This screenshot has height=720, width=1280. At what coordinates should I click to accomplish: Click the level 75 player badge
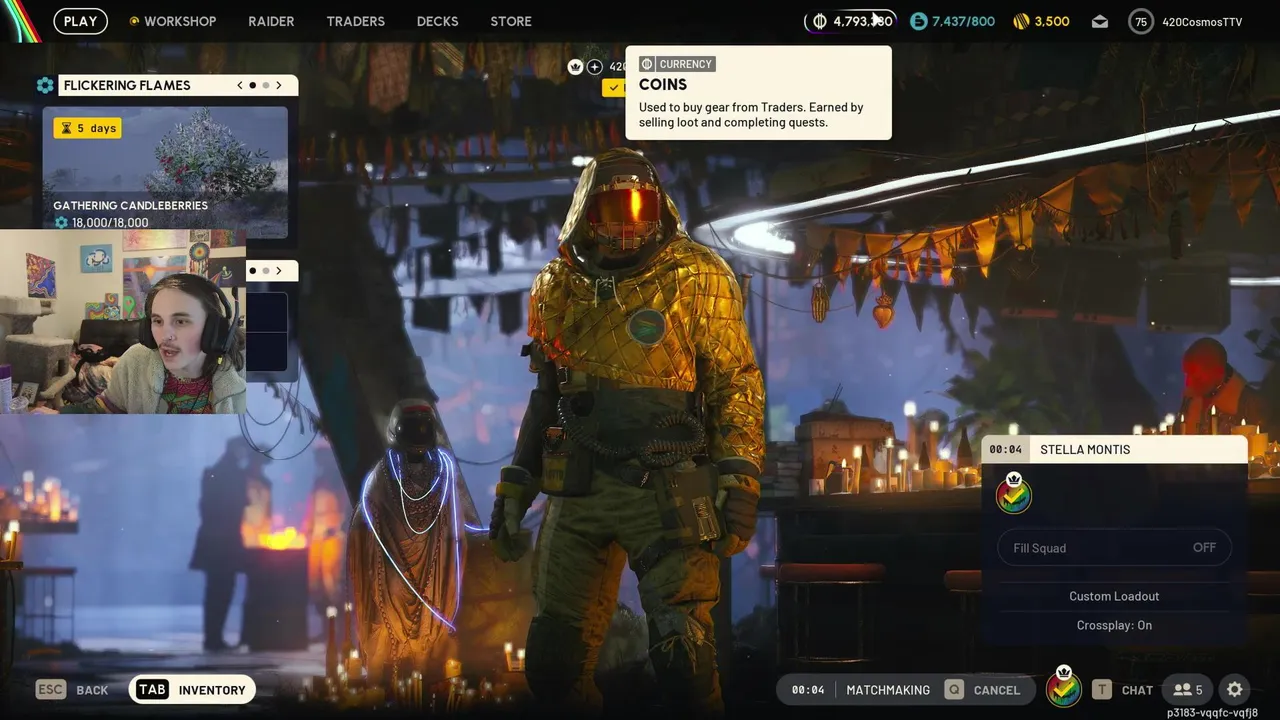(x=1141, y=21)
